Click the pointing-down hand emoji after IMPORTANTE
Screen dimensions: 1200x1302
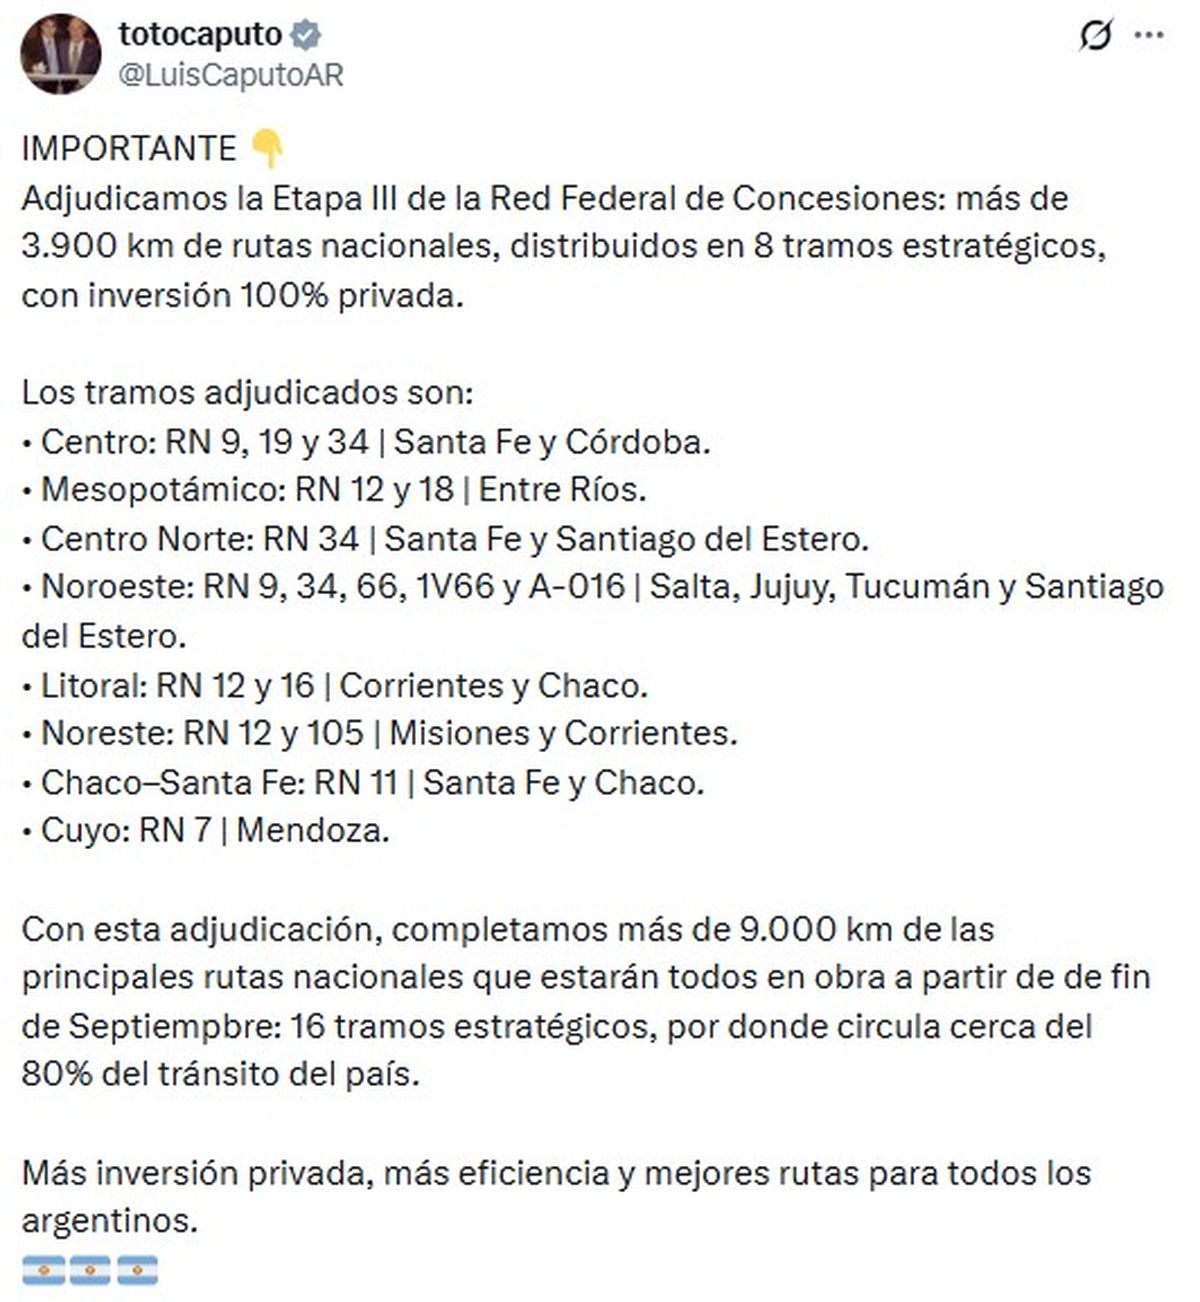click(x=267, y=149)
